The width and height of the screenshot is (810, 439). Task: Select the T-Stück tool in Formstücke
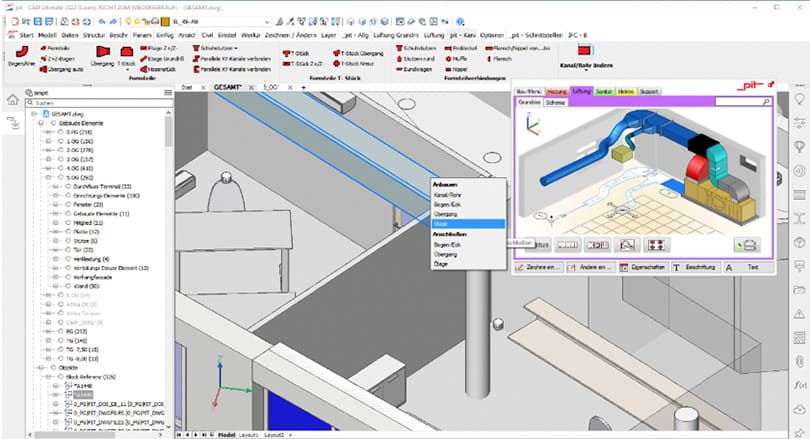(x=126, y=54)
